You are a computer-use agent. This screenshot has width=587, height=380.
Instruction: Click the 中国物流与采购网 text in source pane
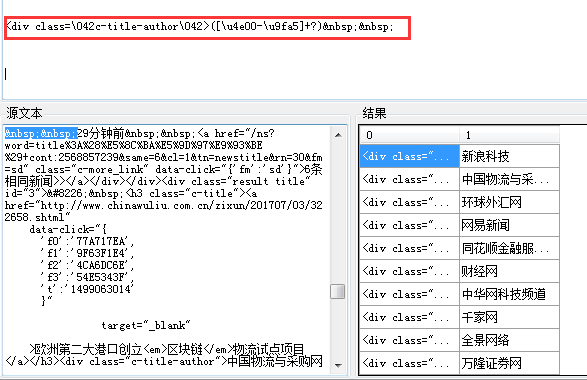(x=275, y=361)
